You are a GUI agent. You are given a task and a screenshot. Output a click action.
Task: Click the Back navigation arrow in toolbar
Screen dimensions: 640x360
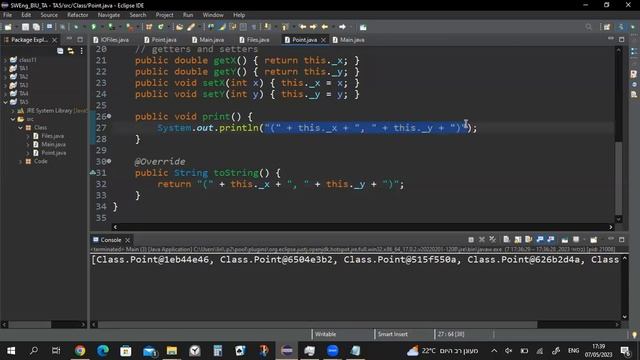tap(325, 27)
